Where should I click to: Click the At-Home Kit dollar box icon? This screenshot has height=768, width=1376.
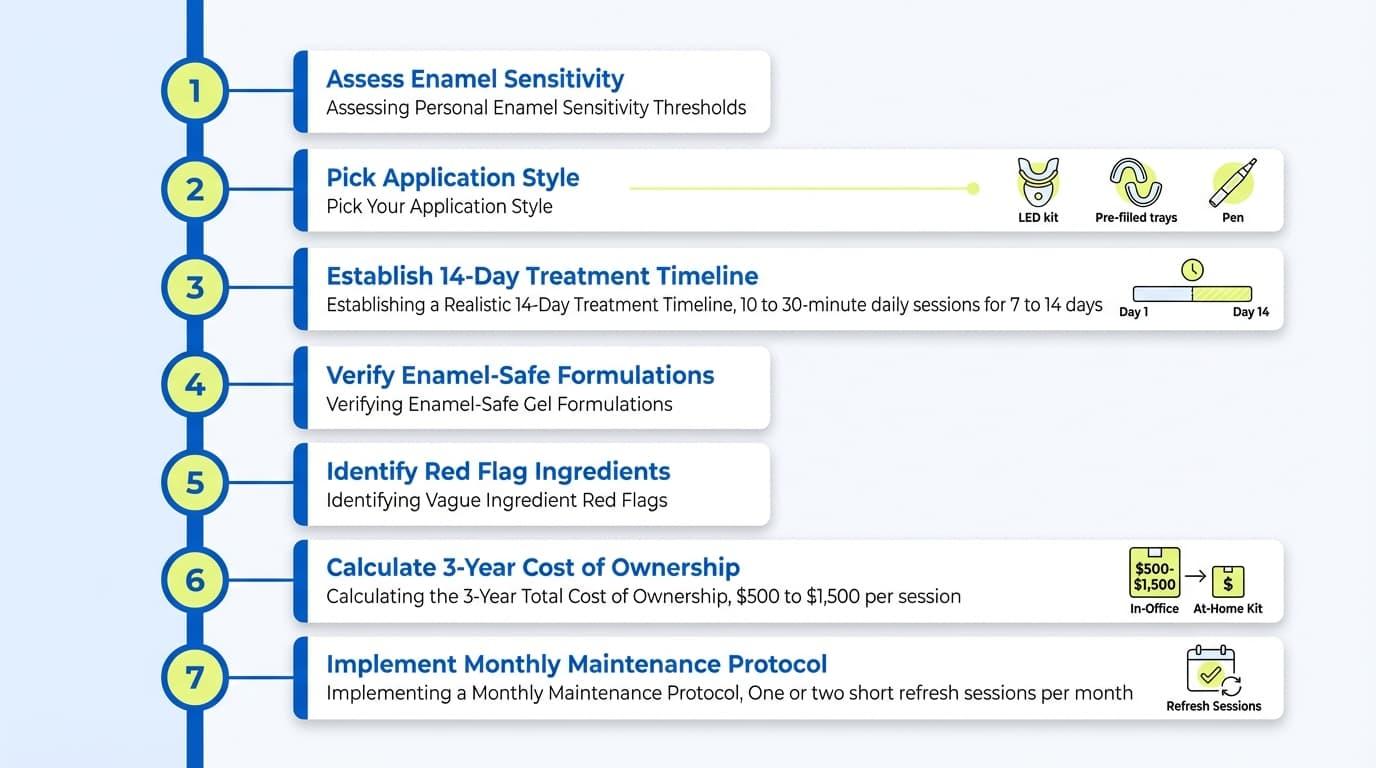tap(1228, 581)
